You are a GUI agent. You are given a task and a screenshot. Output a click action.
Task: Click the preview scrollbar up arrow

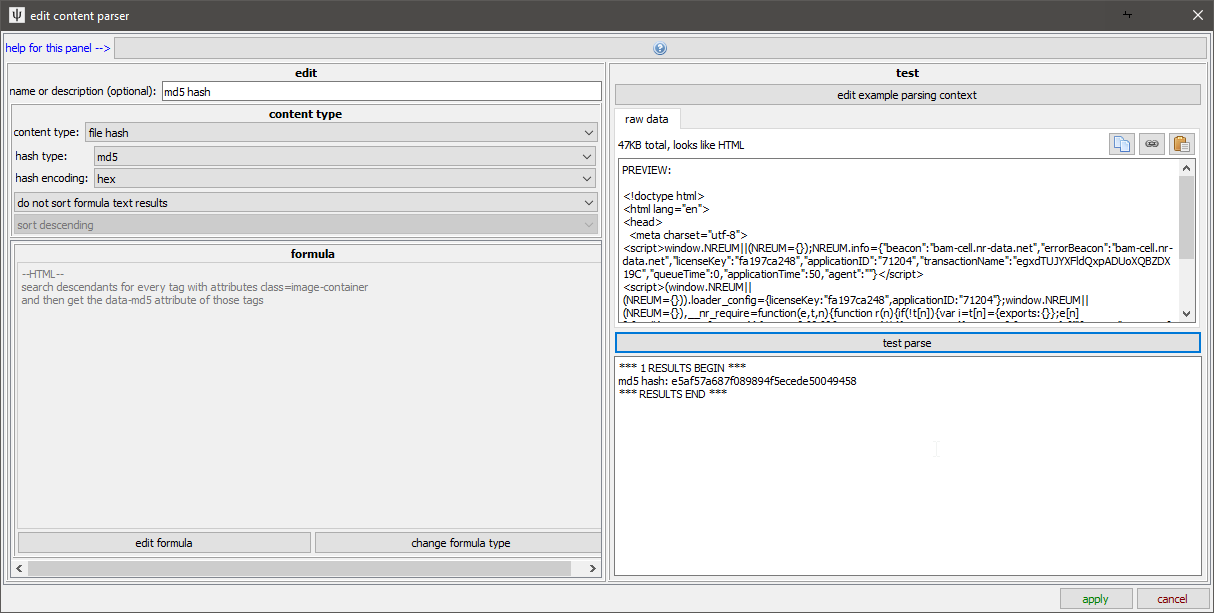point(1186,168)
